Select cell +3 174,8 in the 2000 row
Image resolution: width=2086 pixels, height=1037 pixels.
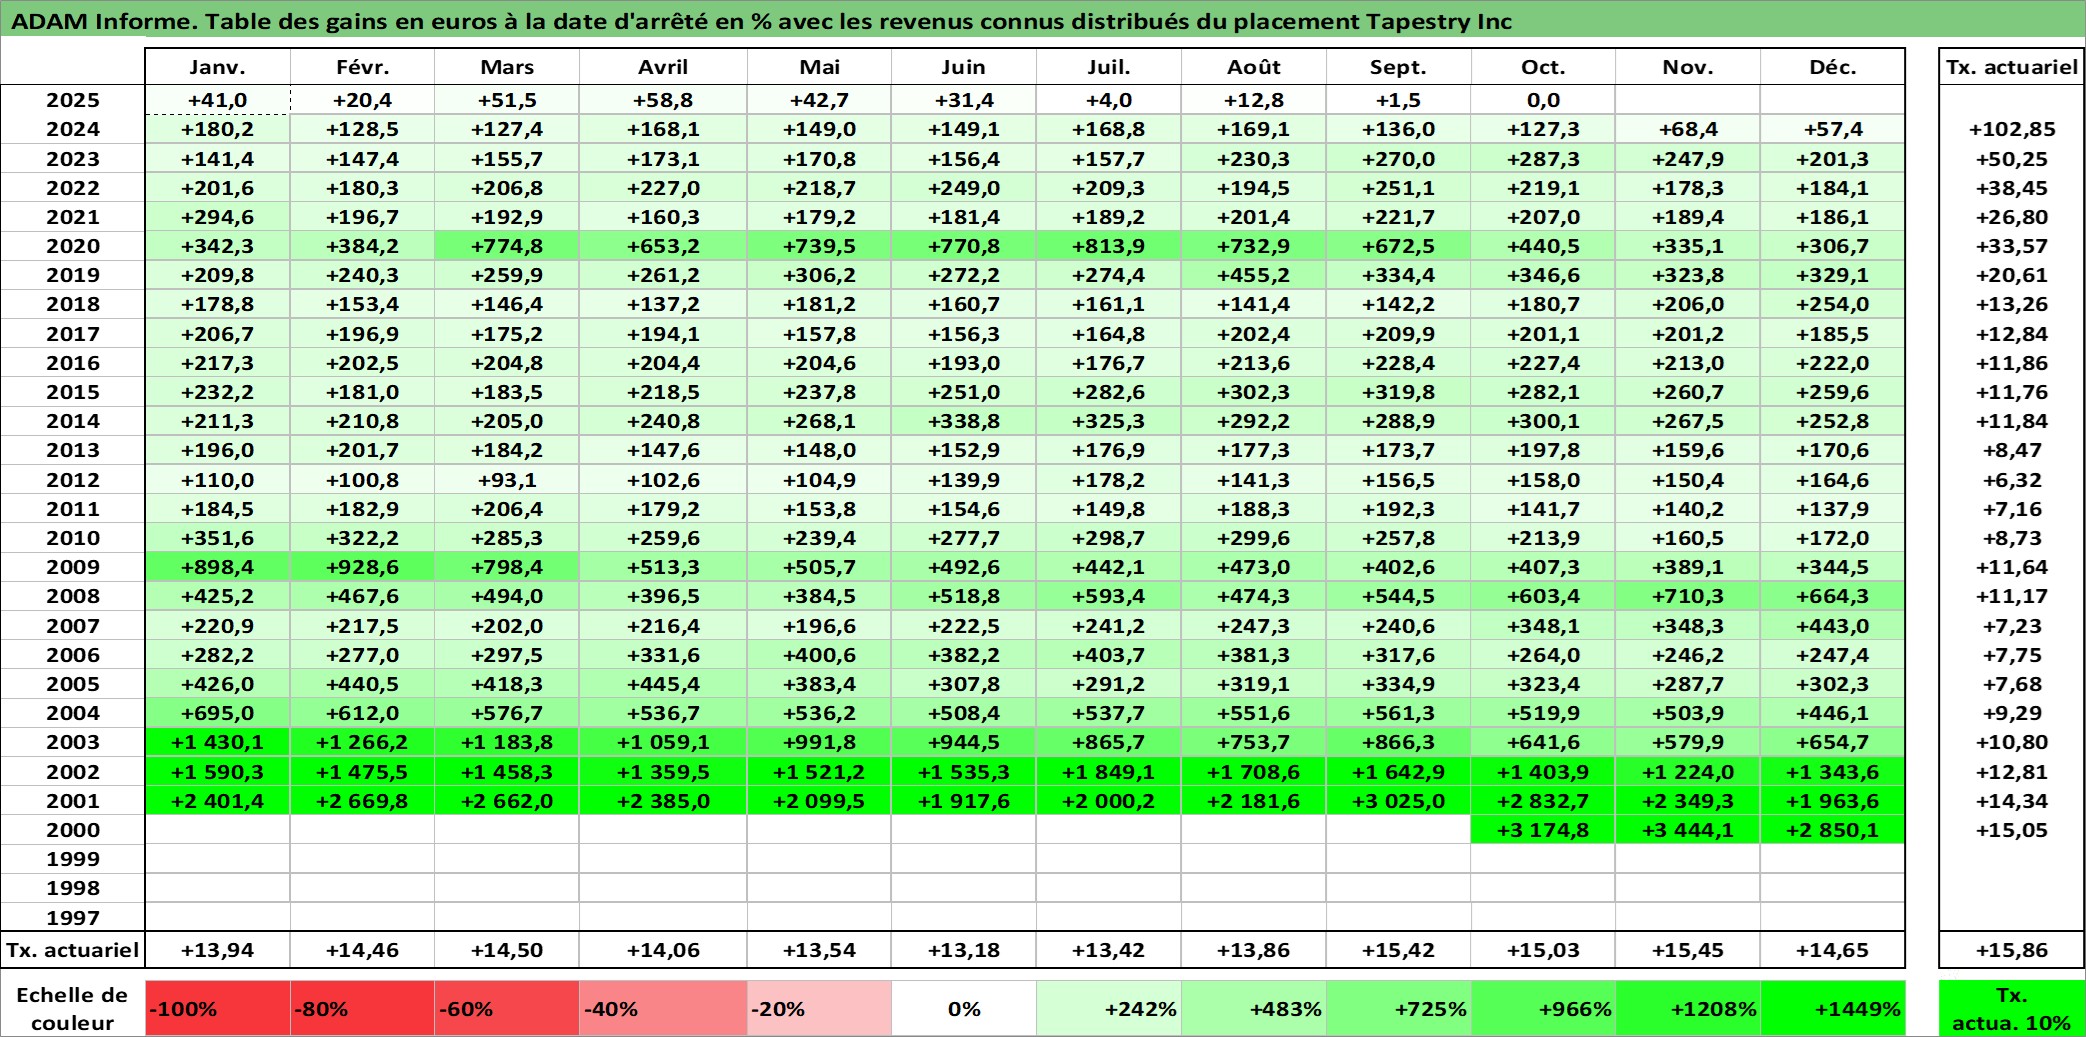click(1543, 830)
